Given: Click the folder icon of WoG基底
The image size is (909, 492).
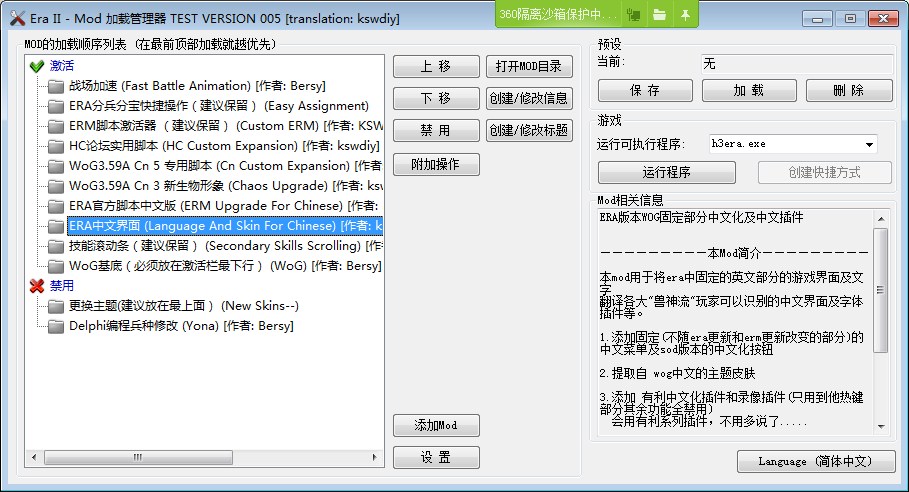Looking at the screenshot, I should pyautogui.click(x=56, y=267).
